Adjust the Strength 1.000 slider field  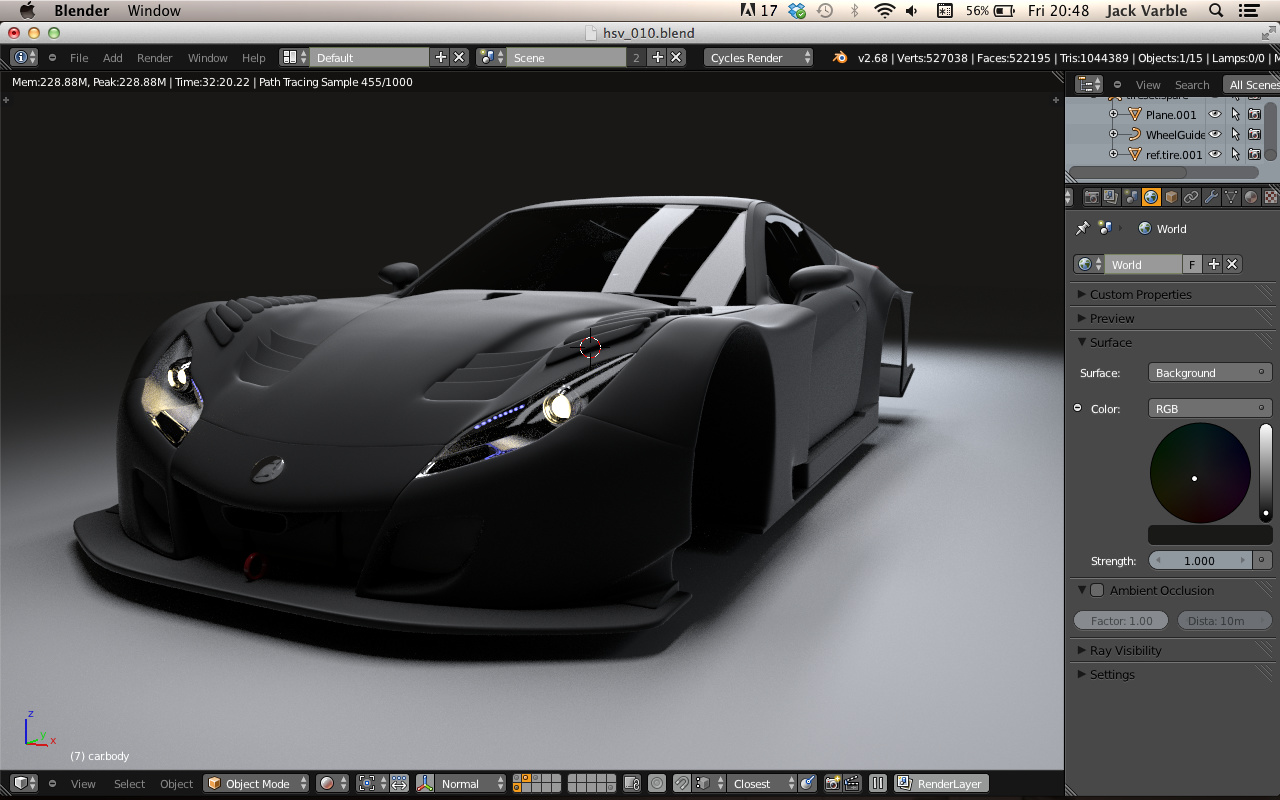(1199, 561)
